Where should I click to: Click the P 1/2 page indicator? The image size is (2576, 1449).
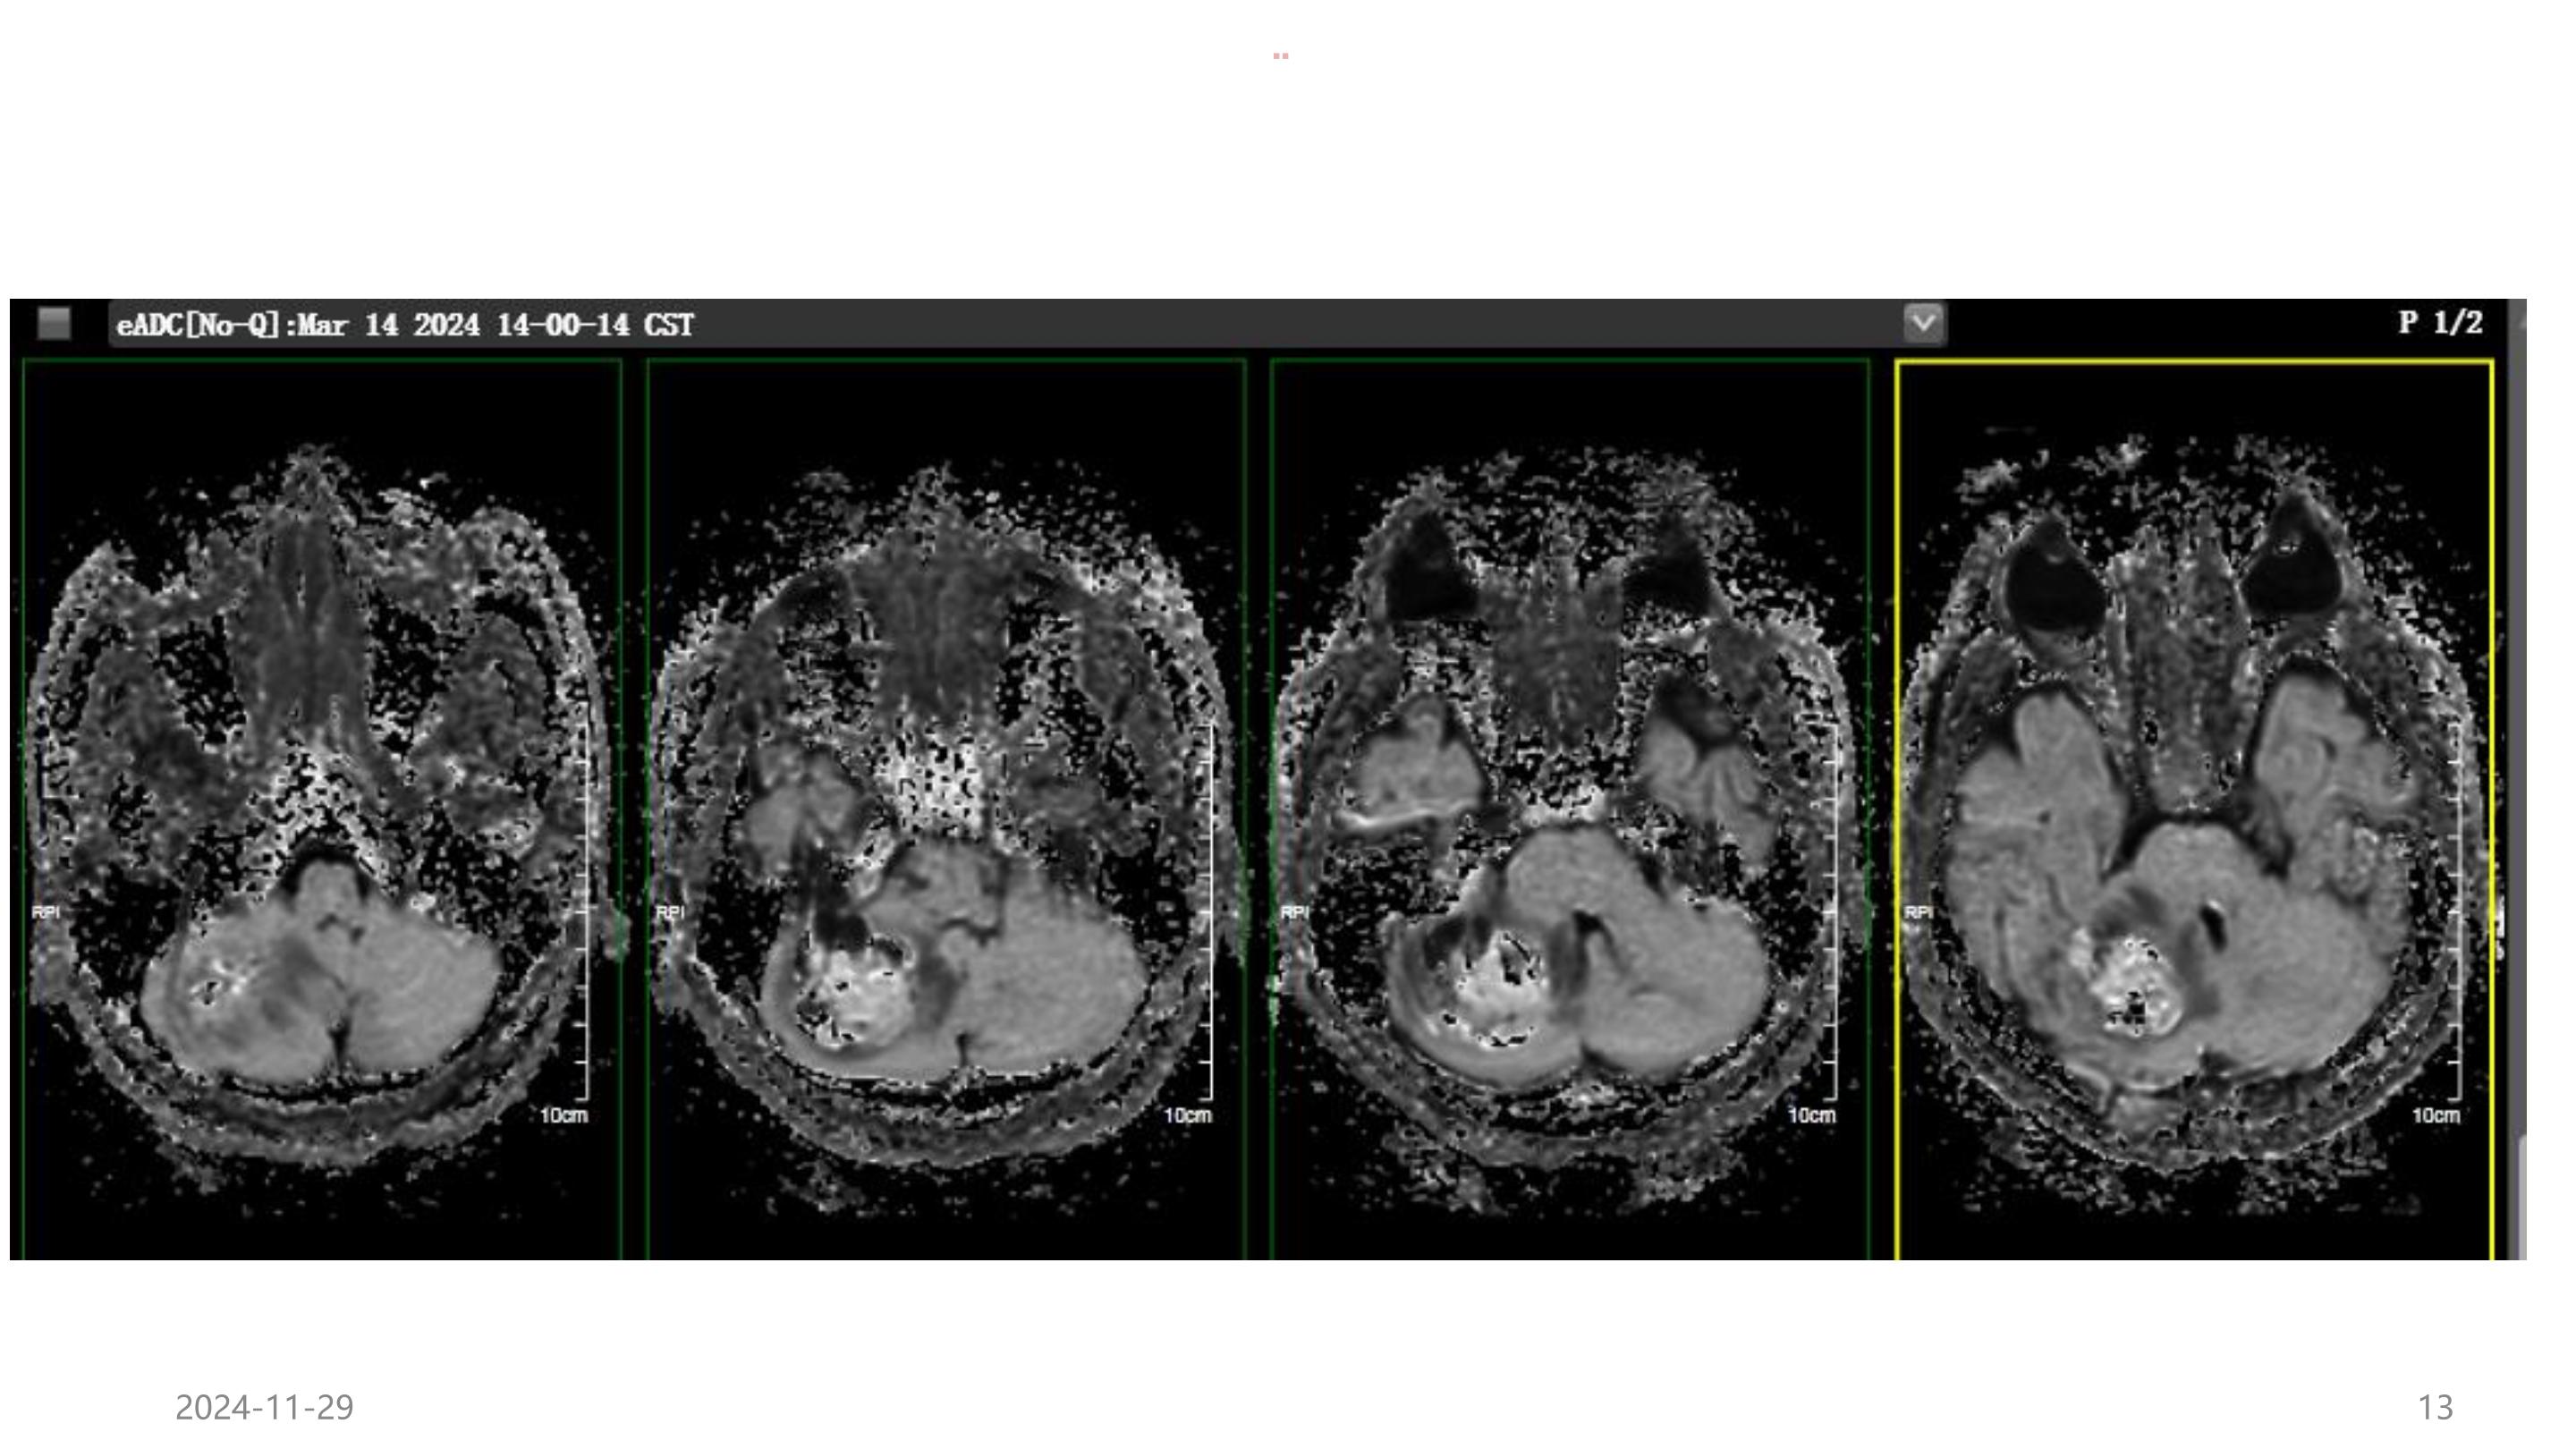(x=2440, y=323)
